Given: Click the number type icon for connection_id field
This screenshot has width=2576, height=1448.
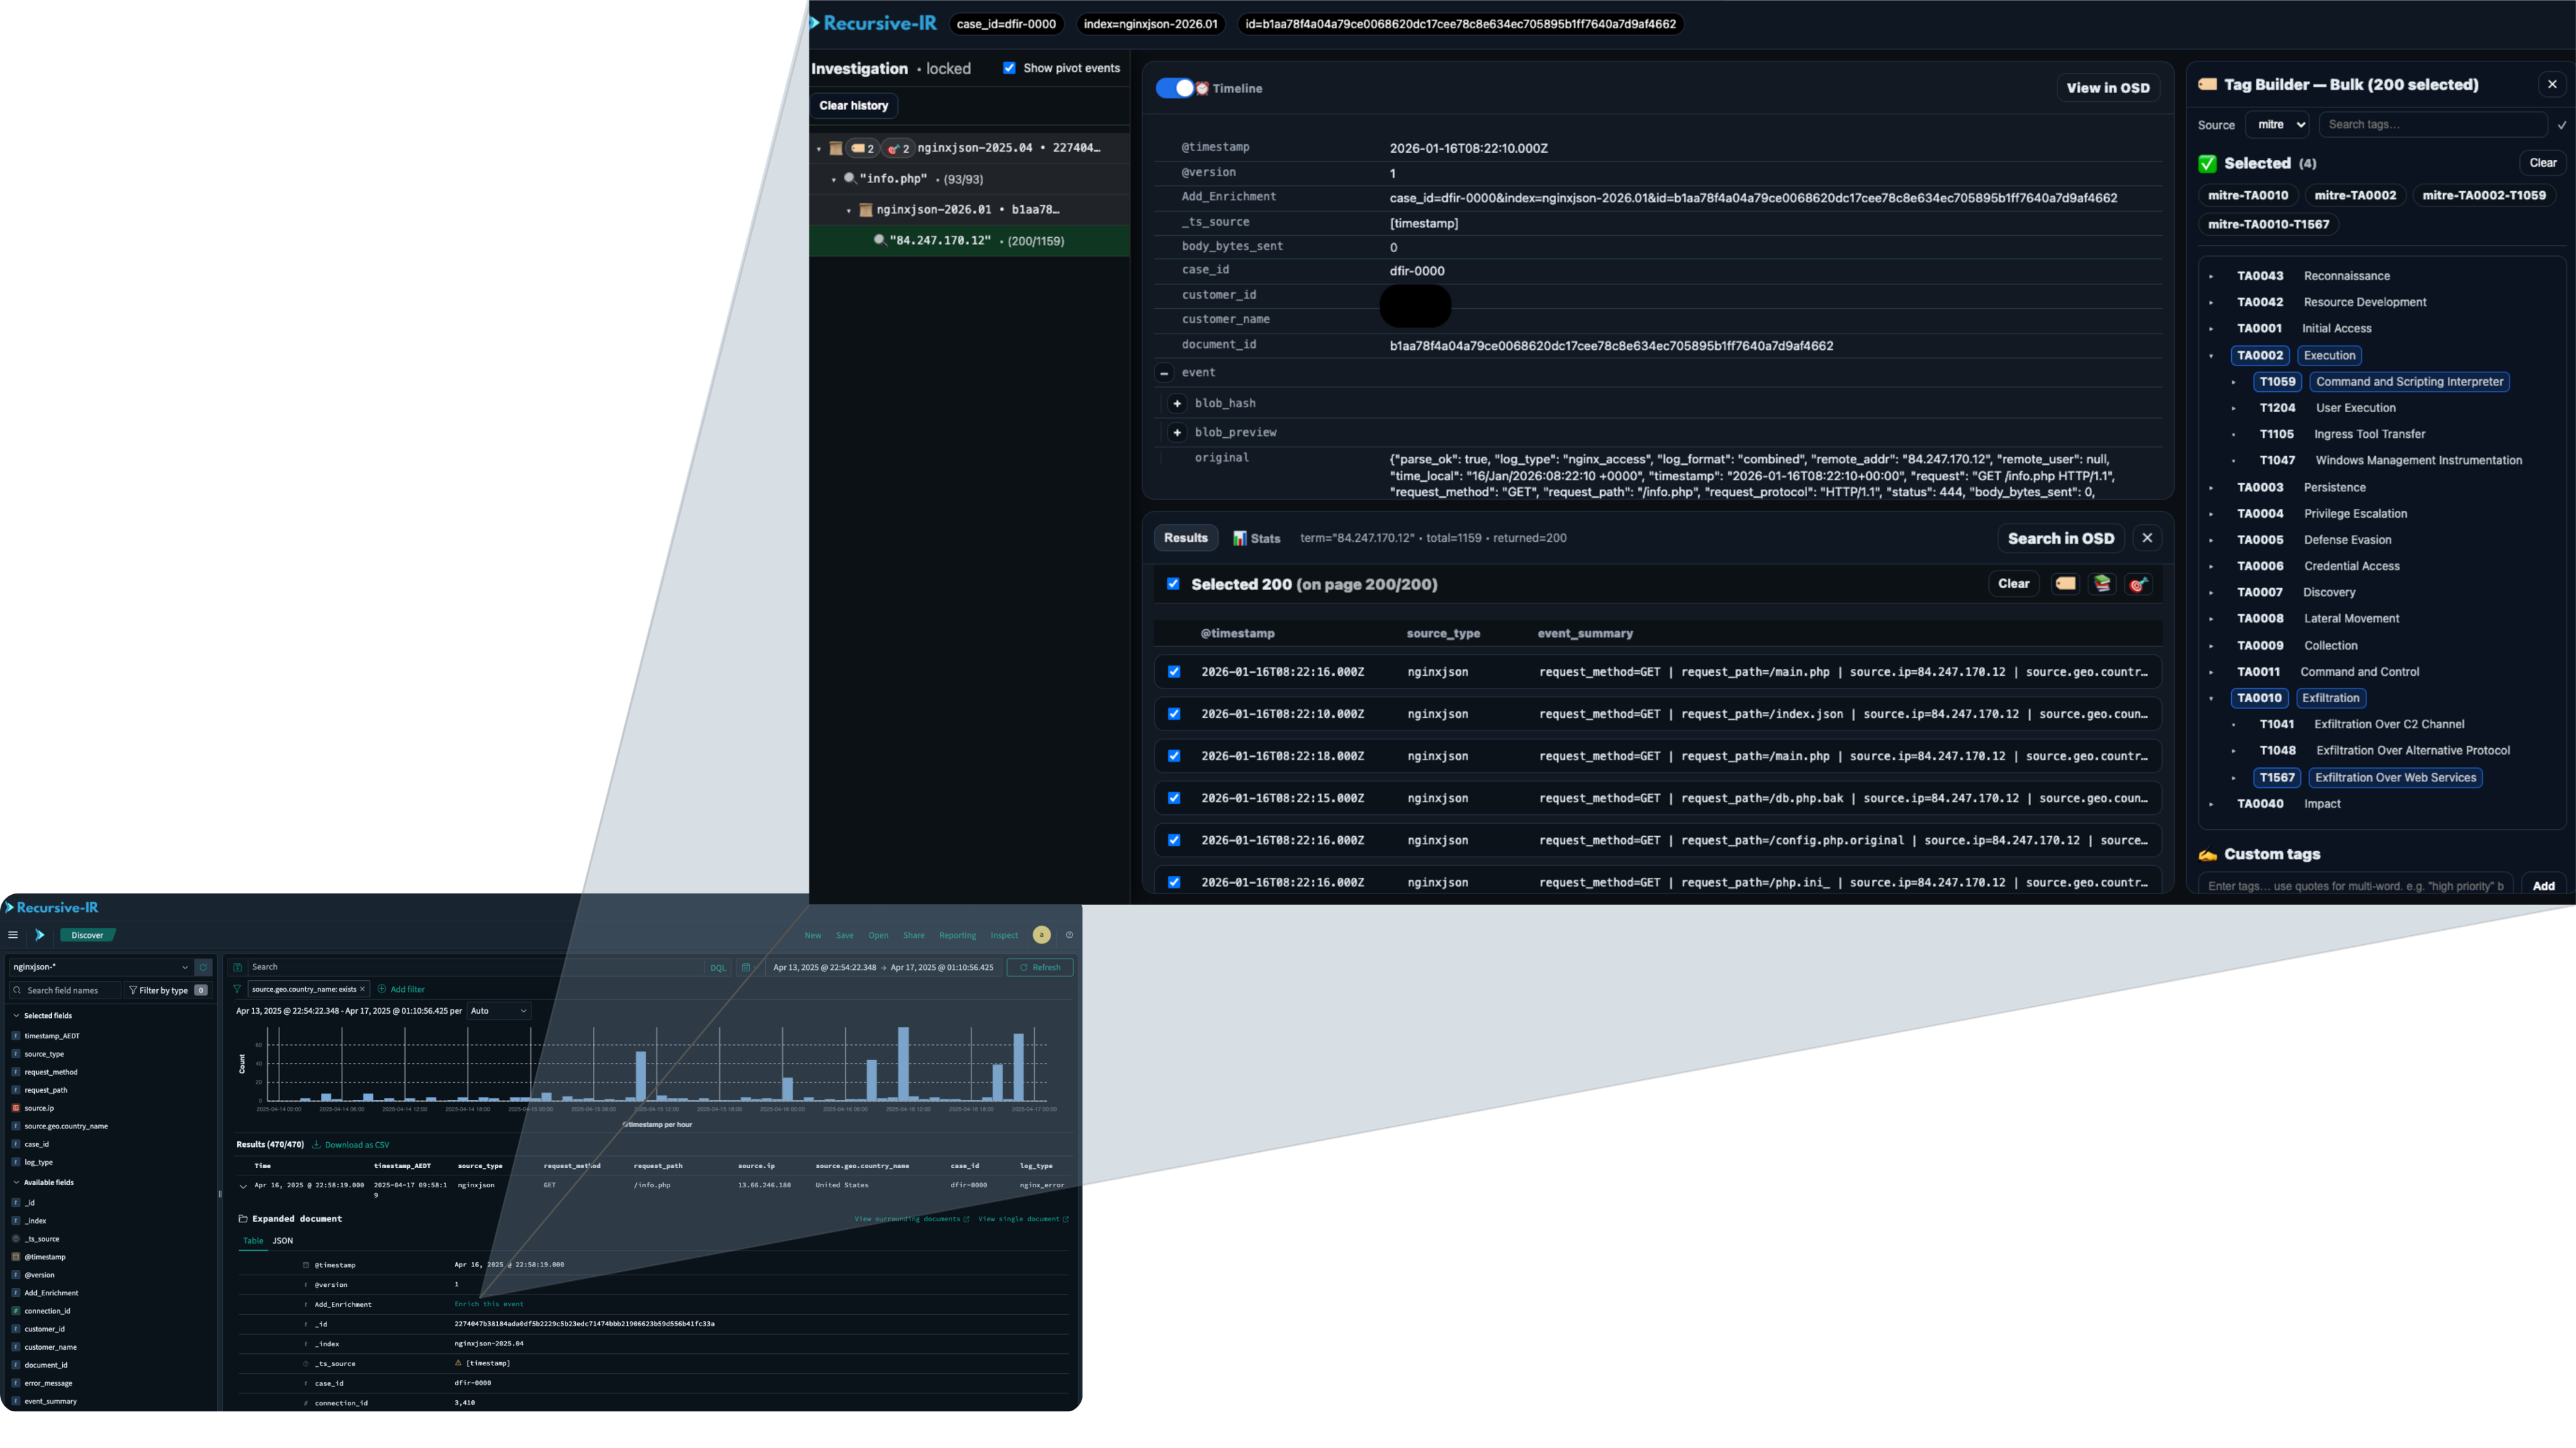Looking at the screenshot, I should [16, 1311].
